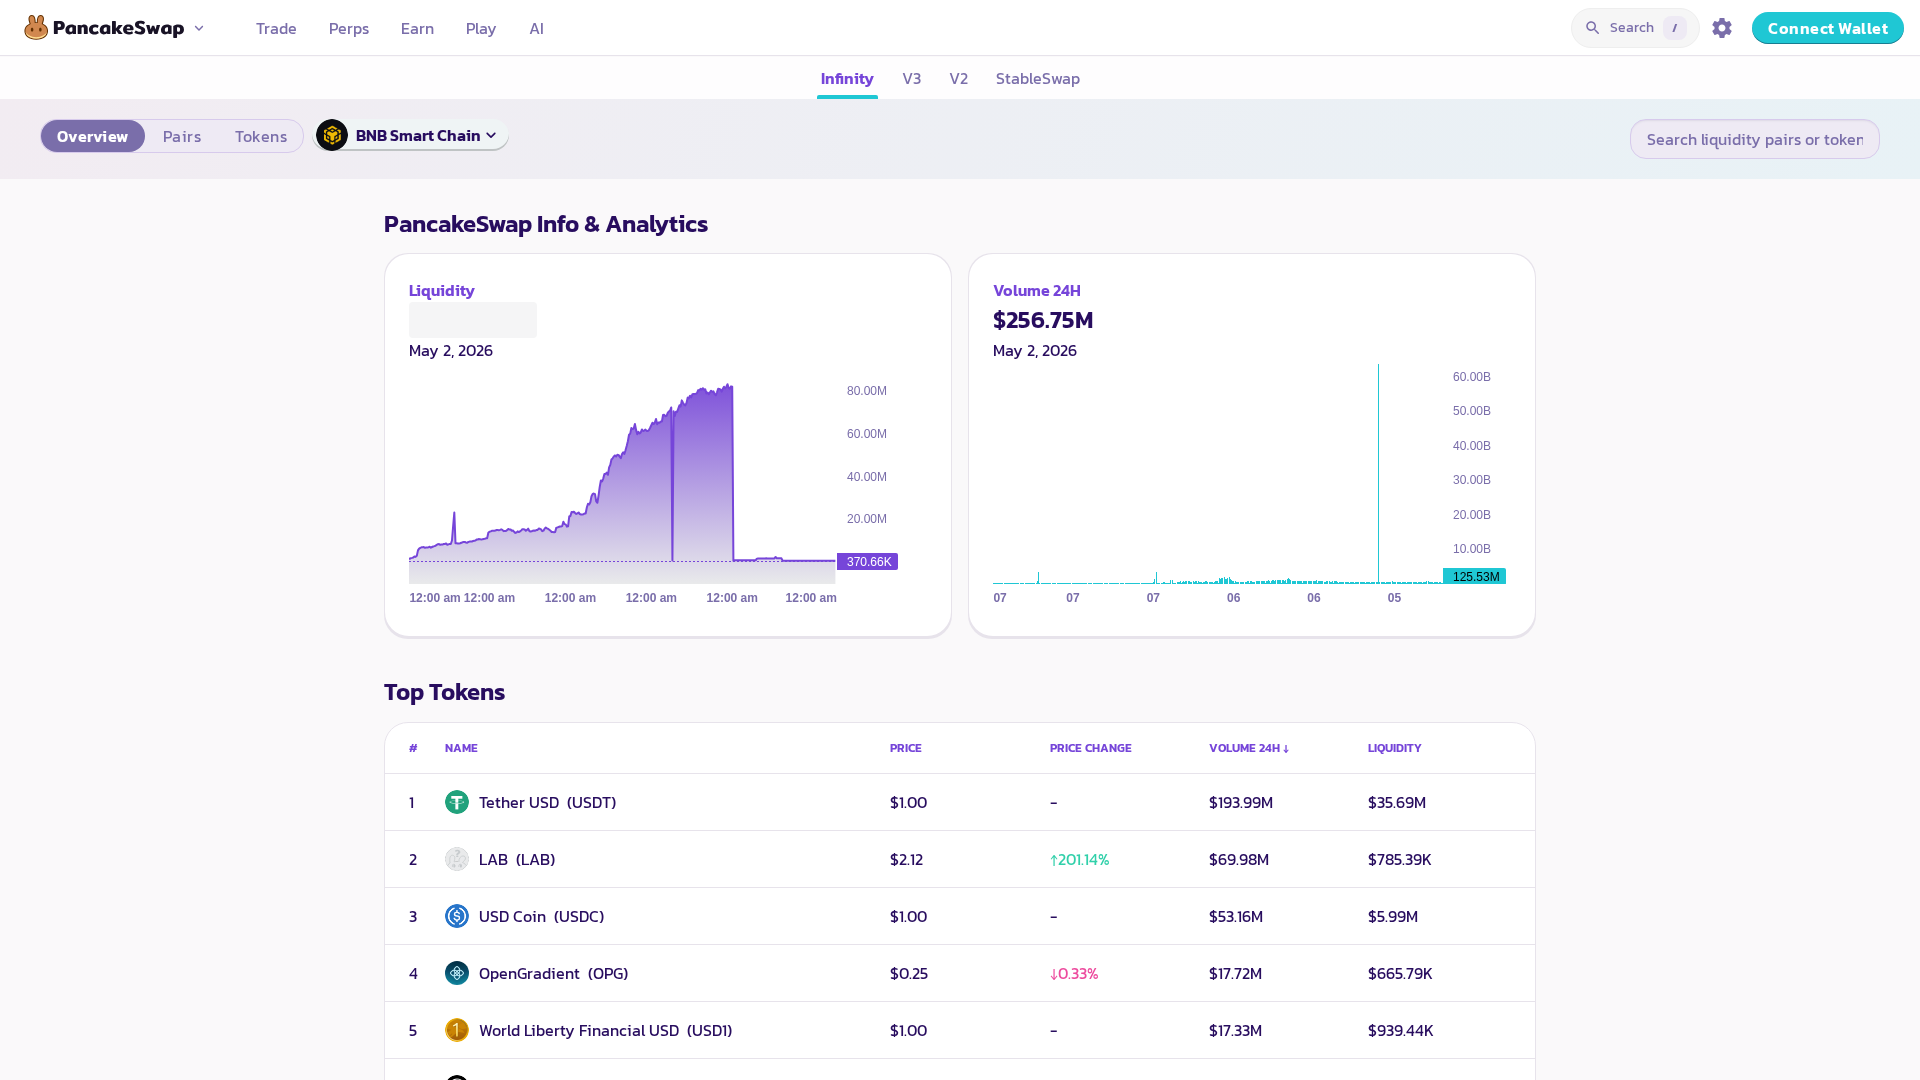Click USD Coin volume value $53.16M

(1236, 916)
